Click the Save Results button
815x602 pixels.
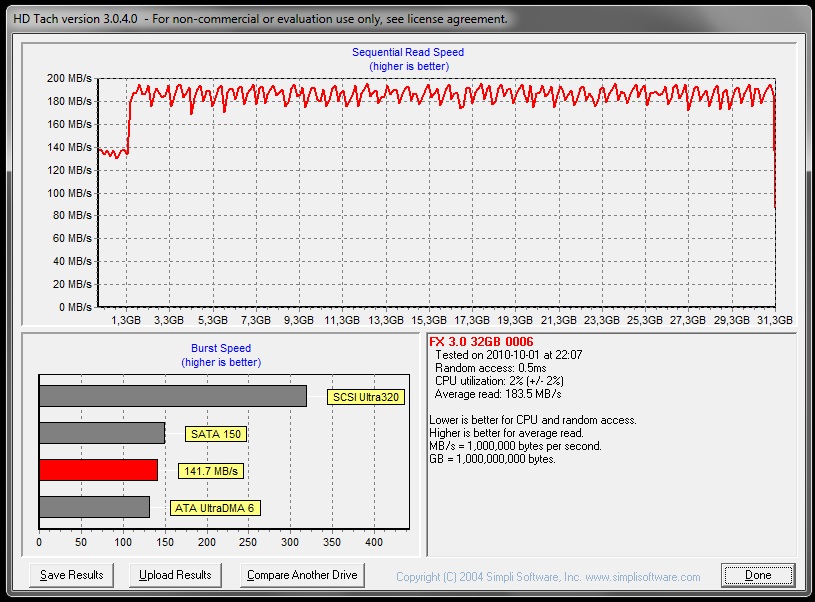coord(72,575)
